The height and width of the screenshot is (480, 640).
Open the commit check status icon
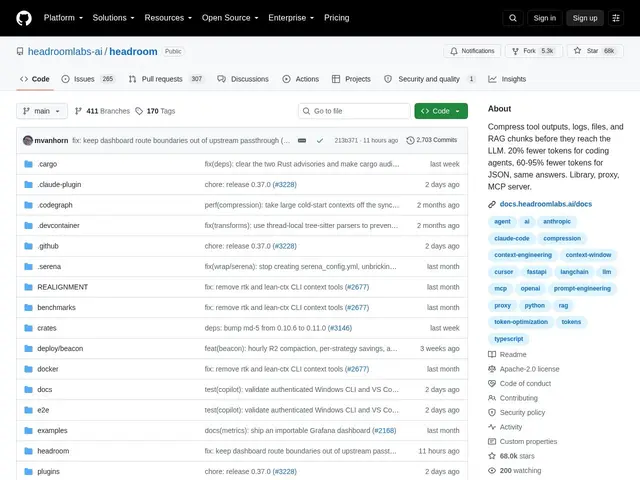click(x=320, y=140)
